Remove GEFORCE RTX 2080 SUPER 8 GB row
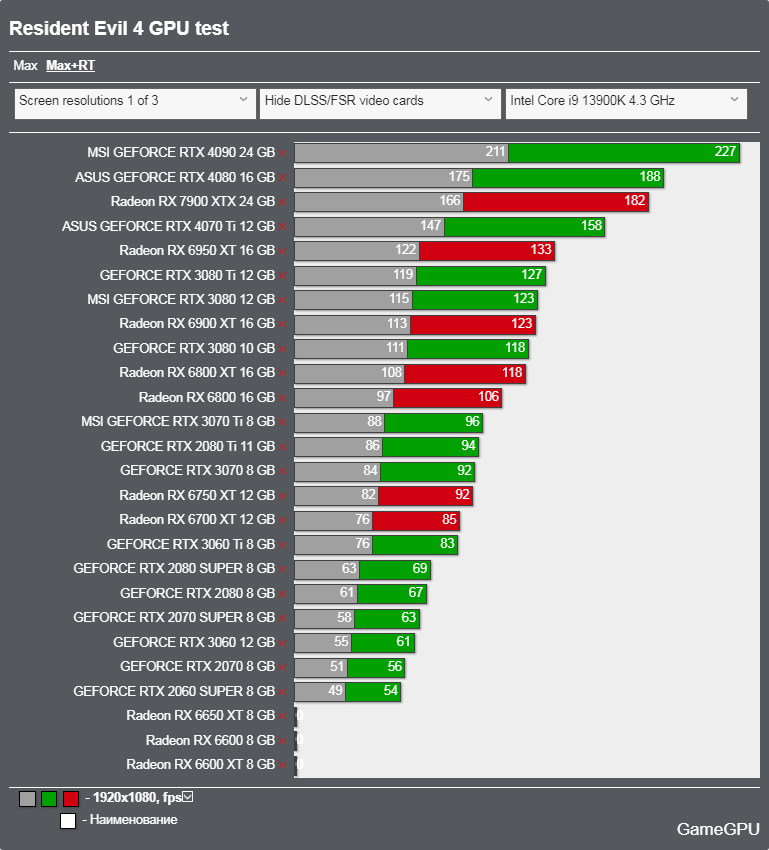Viewport: 769px width, 850px height. [282, 569]
